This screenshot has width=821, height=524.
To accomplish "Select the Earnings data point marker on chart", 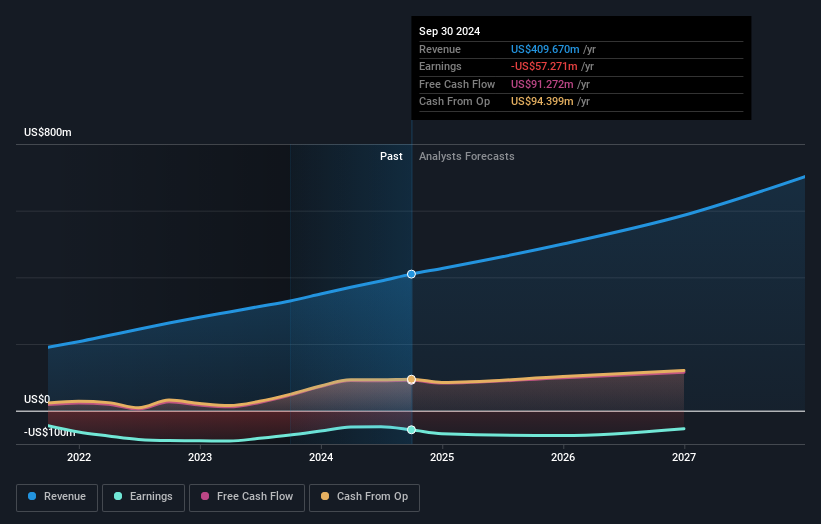I will pos(412,430).
